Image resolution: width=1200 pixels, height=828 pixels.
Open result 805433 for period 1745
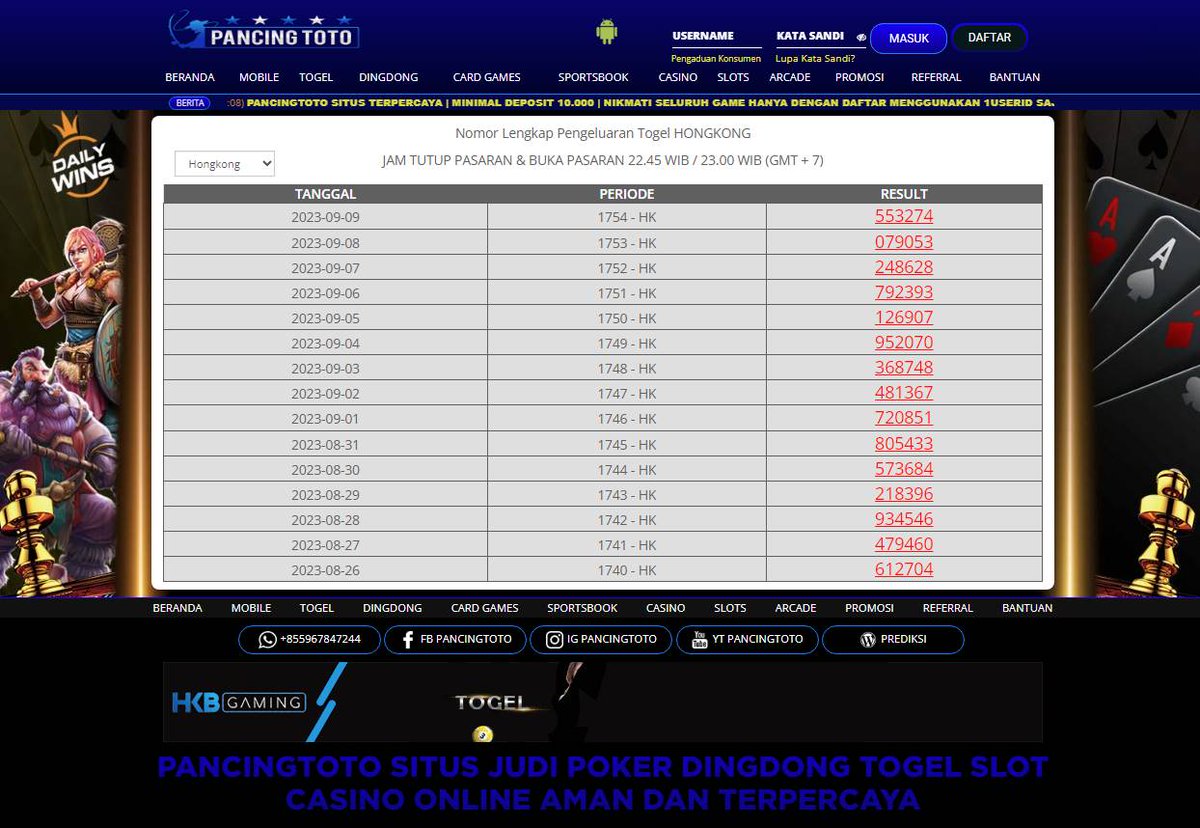tap(904, 443)
